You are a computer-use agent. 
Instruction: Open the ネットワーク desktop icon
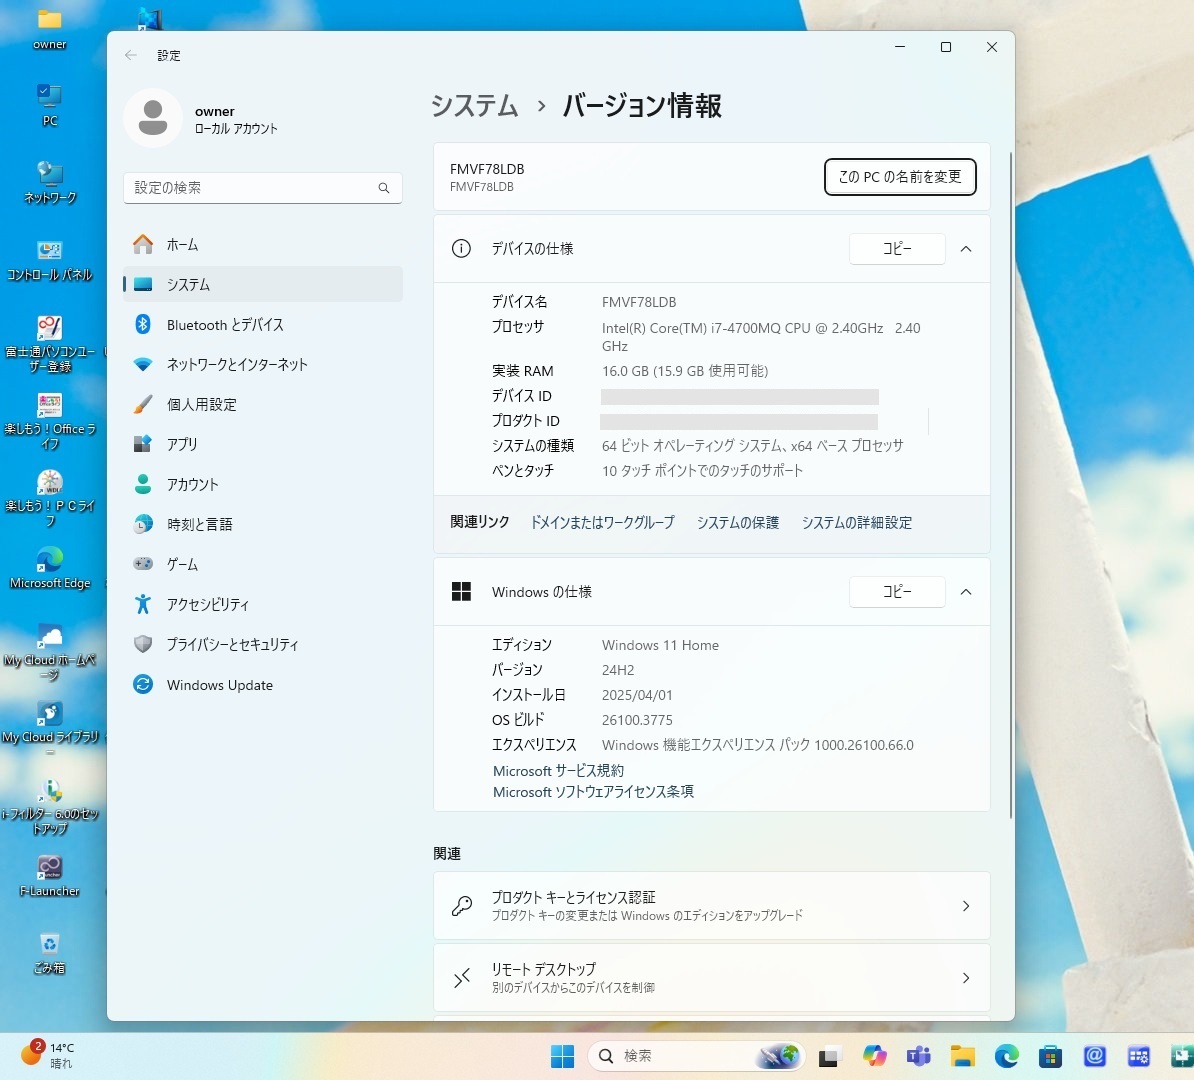coord(49,182)
